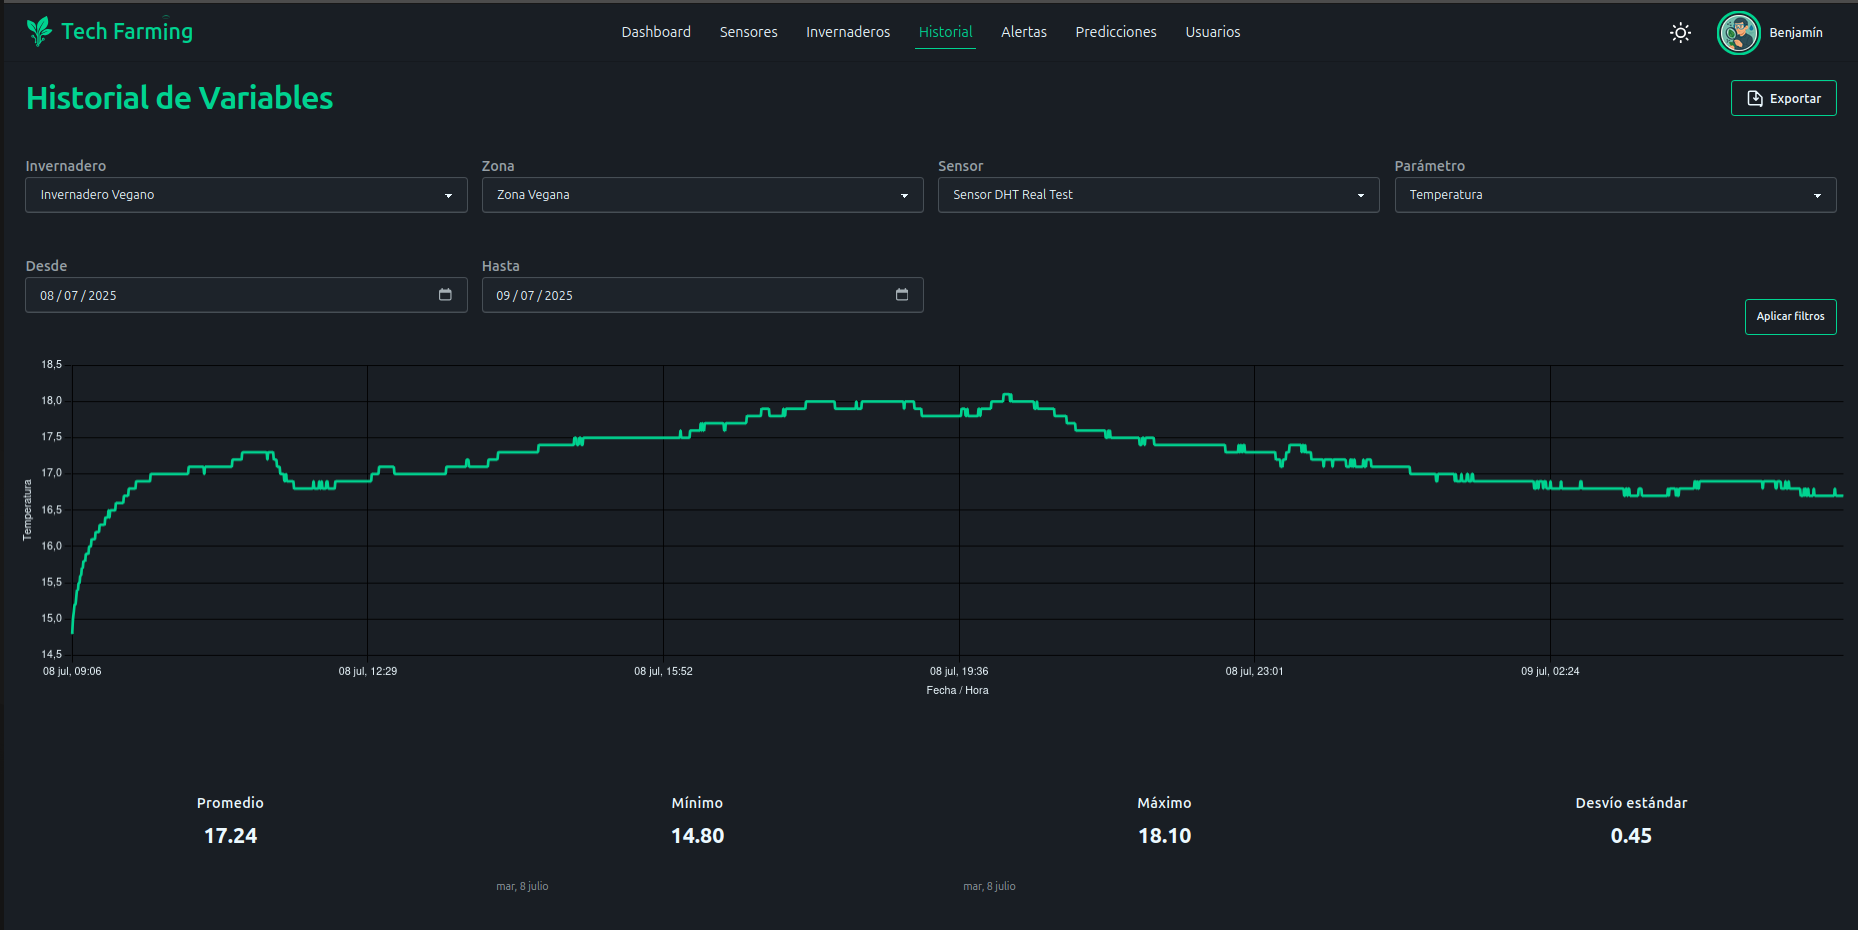This screenshot has height=930, width=1858.
Task: Open Benjamín's user avatar
Action: pos(1738,33)
